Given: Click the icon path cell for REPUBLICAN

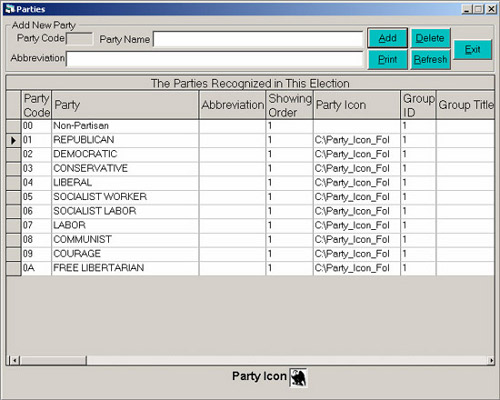Looking at the screenshot, I should pyautogui.click(x=357, y=140).
